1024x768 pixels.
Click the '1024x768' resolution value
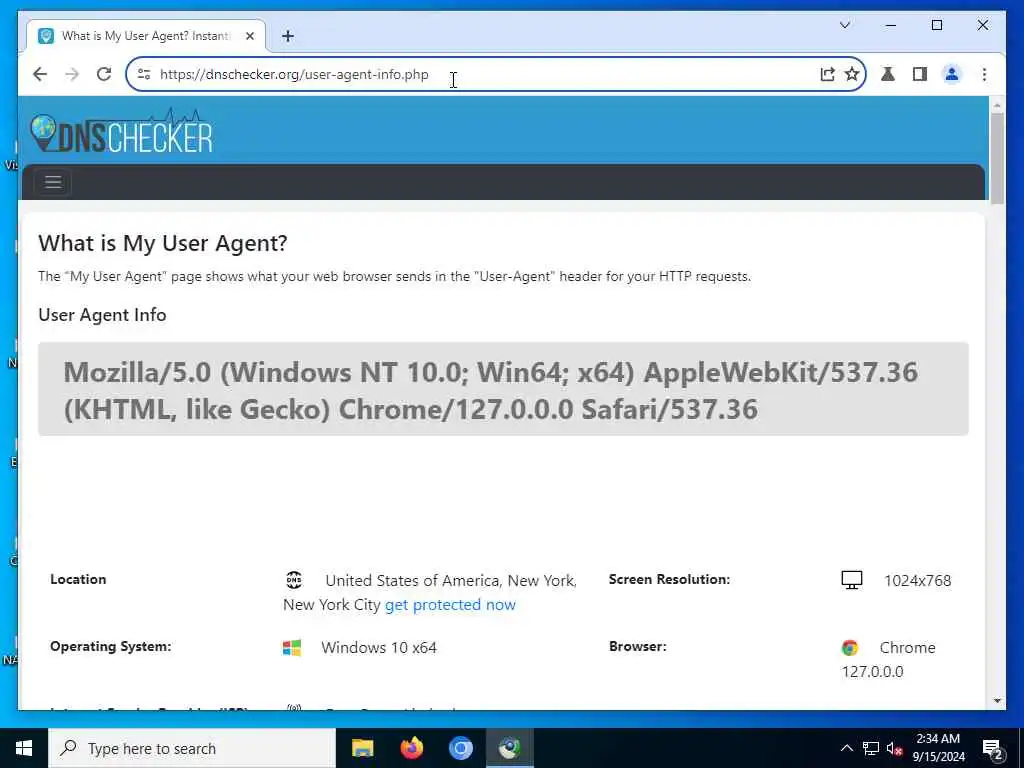(x=918, y=581)
